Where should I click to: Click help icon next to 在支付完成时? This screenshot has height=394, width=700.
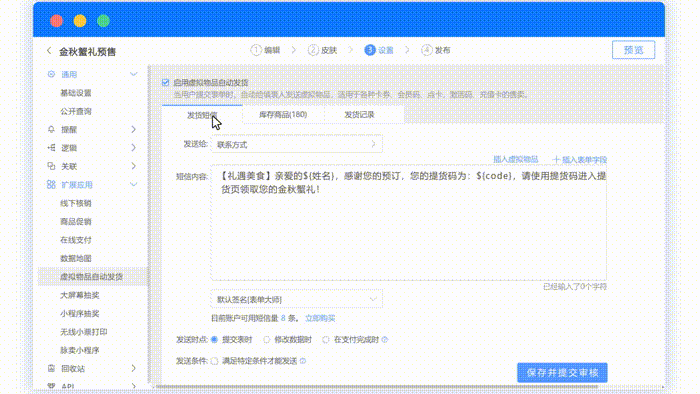click(x=385, y=340)
